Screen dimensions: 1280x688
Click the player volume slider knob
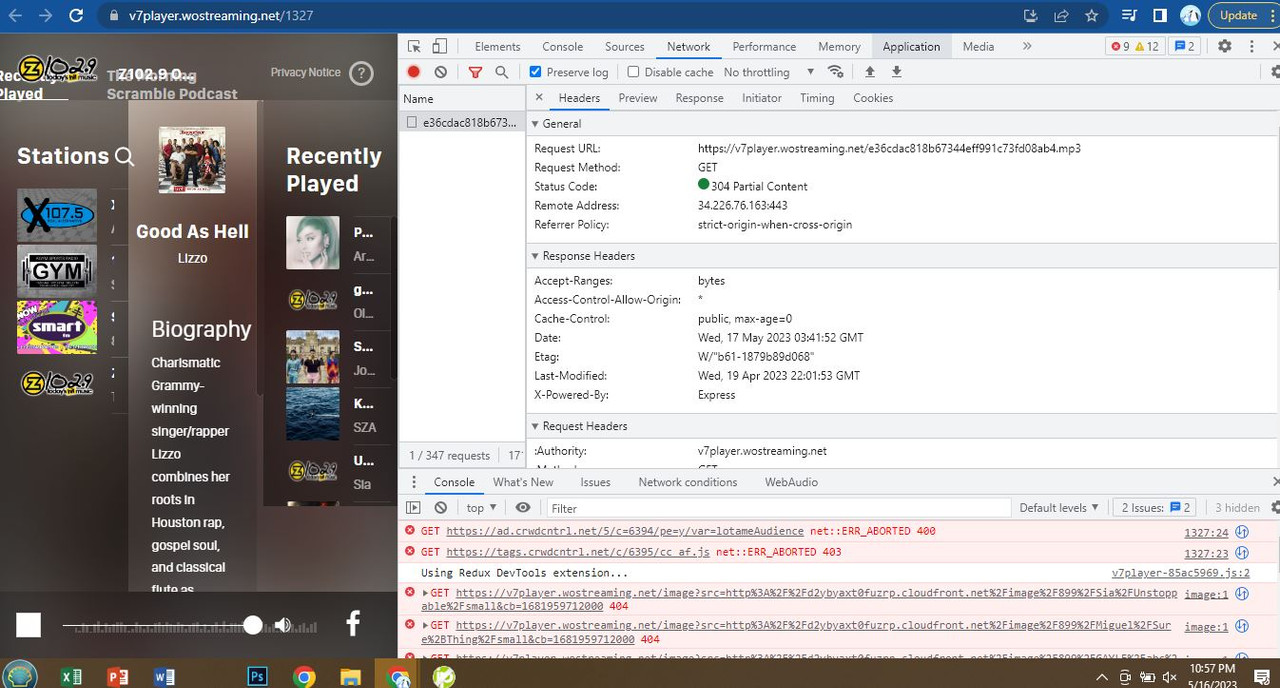(x=253, y=625)
